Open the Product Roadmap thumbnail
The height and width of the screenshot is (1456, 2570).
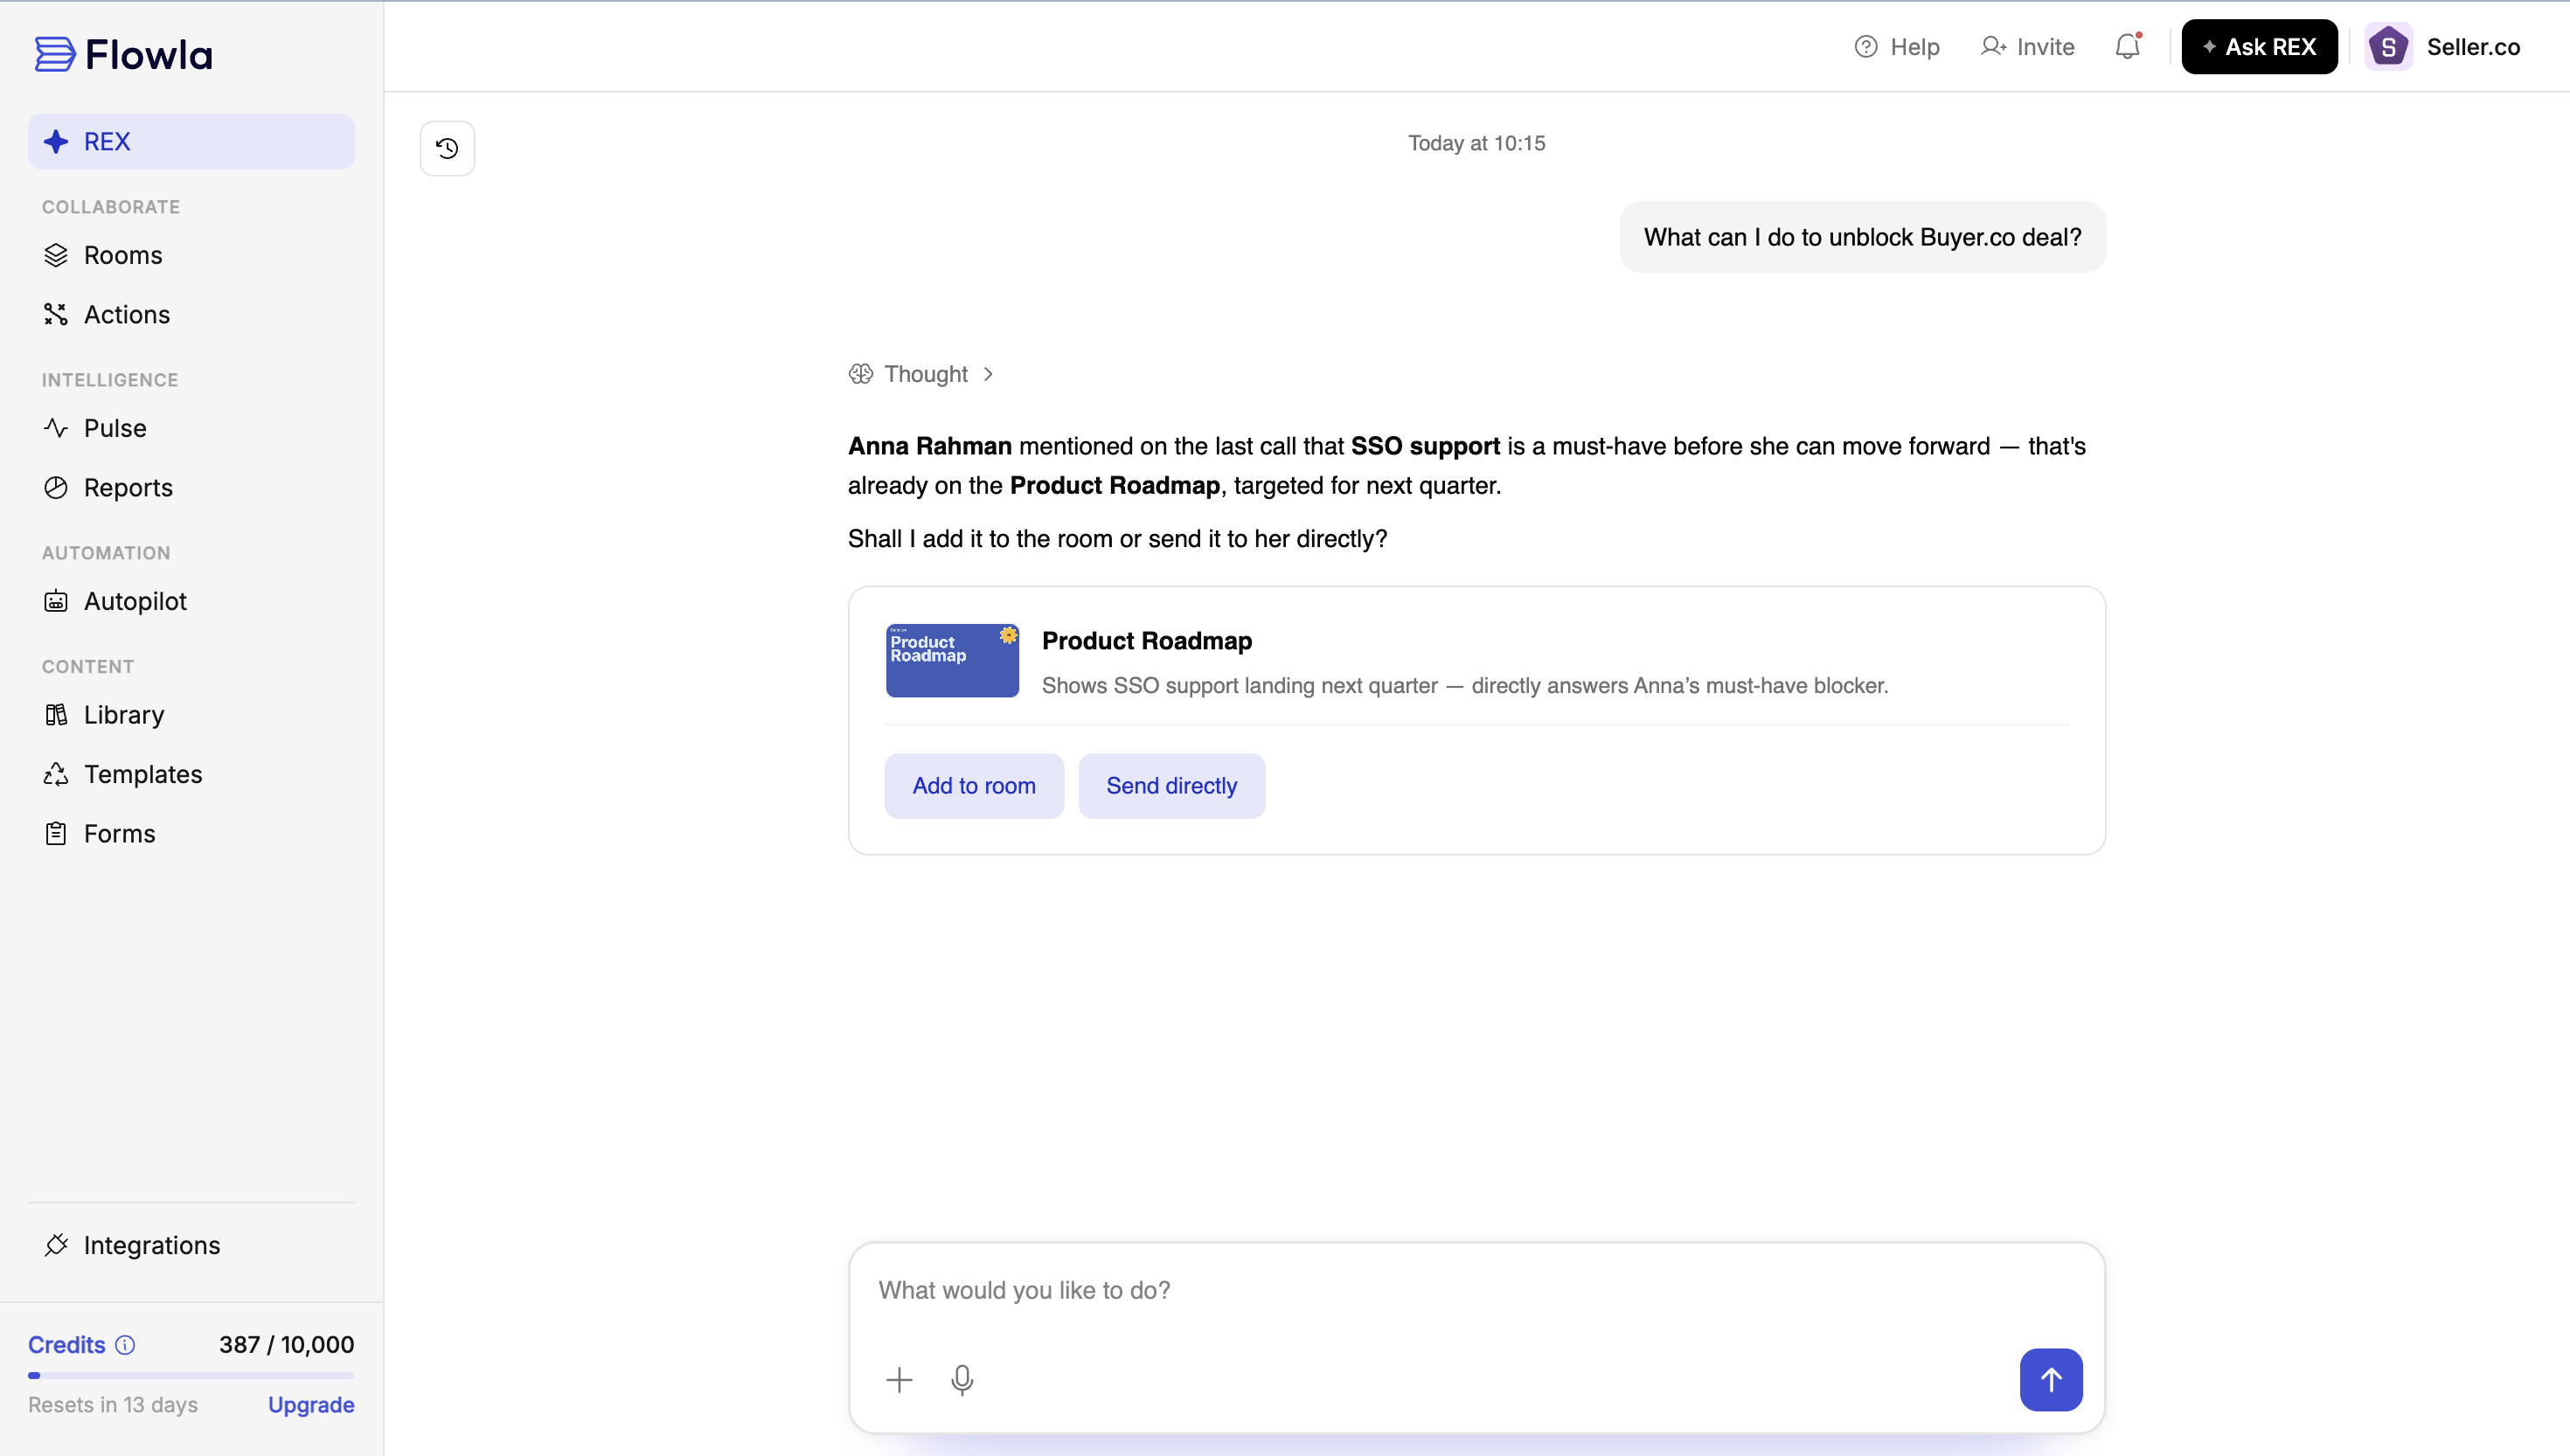(952, 661)
